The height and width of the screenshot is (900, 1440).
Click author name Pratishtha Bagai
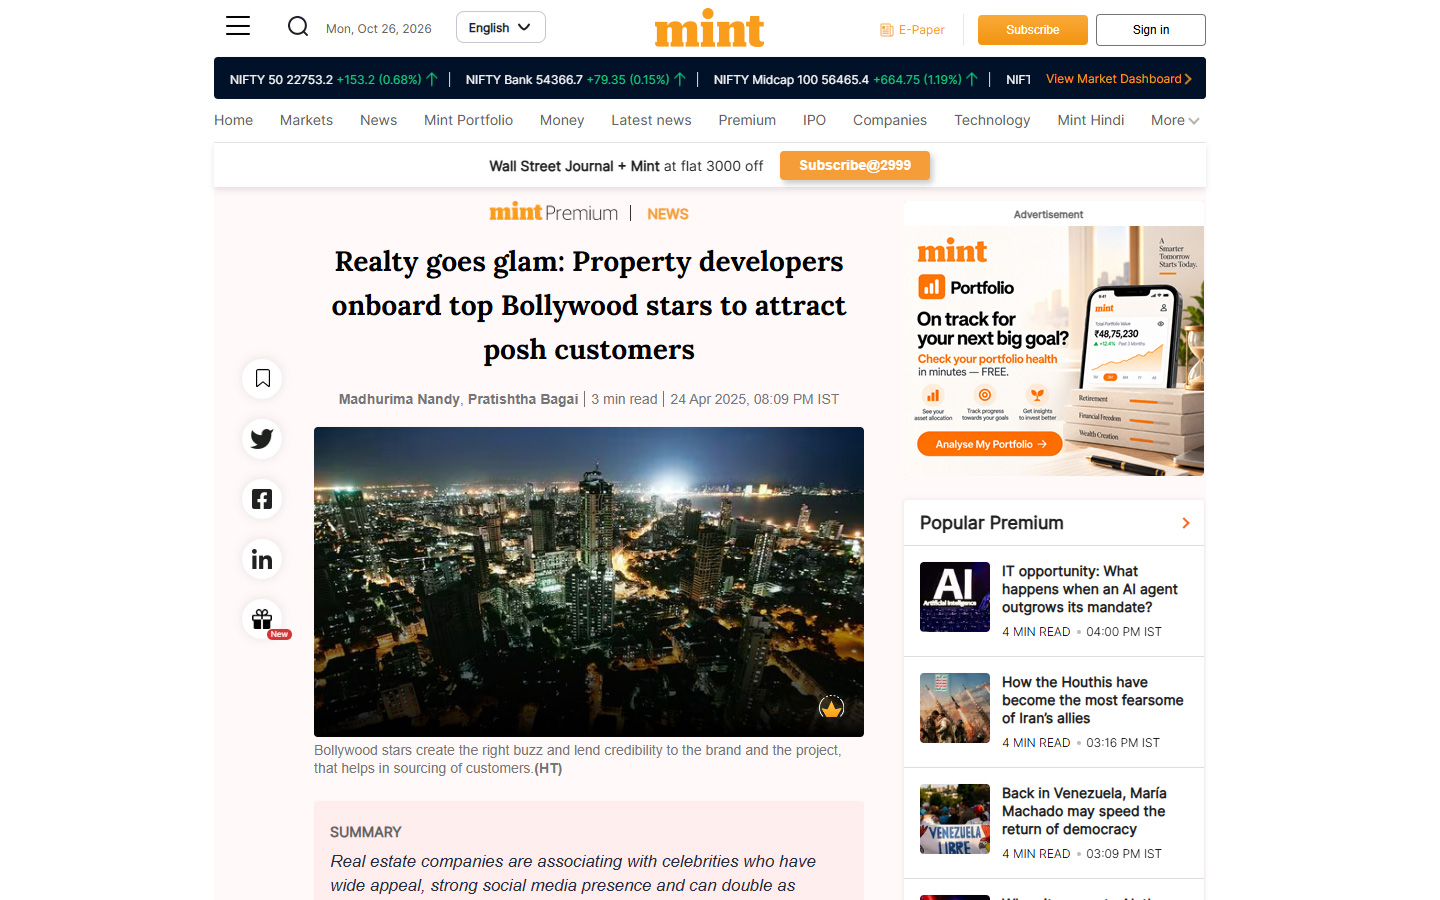[x=523, y=399]
